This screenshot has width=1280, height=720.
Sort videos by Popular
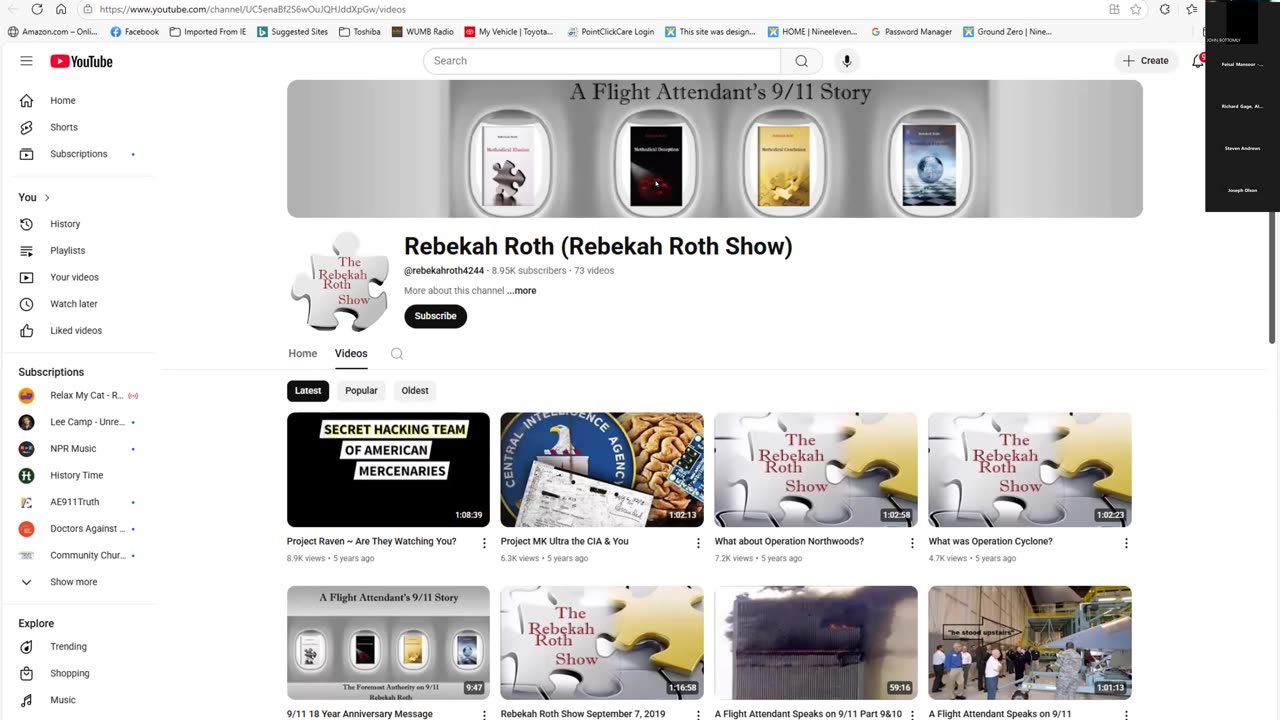(x=361, y=391)
